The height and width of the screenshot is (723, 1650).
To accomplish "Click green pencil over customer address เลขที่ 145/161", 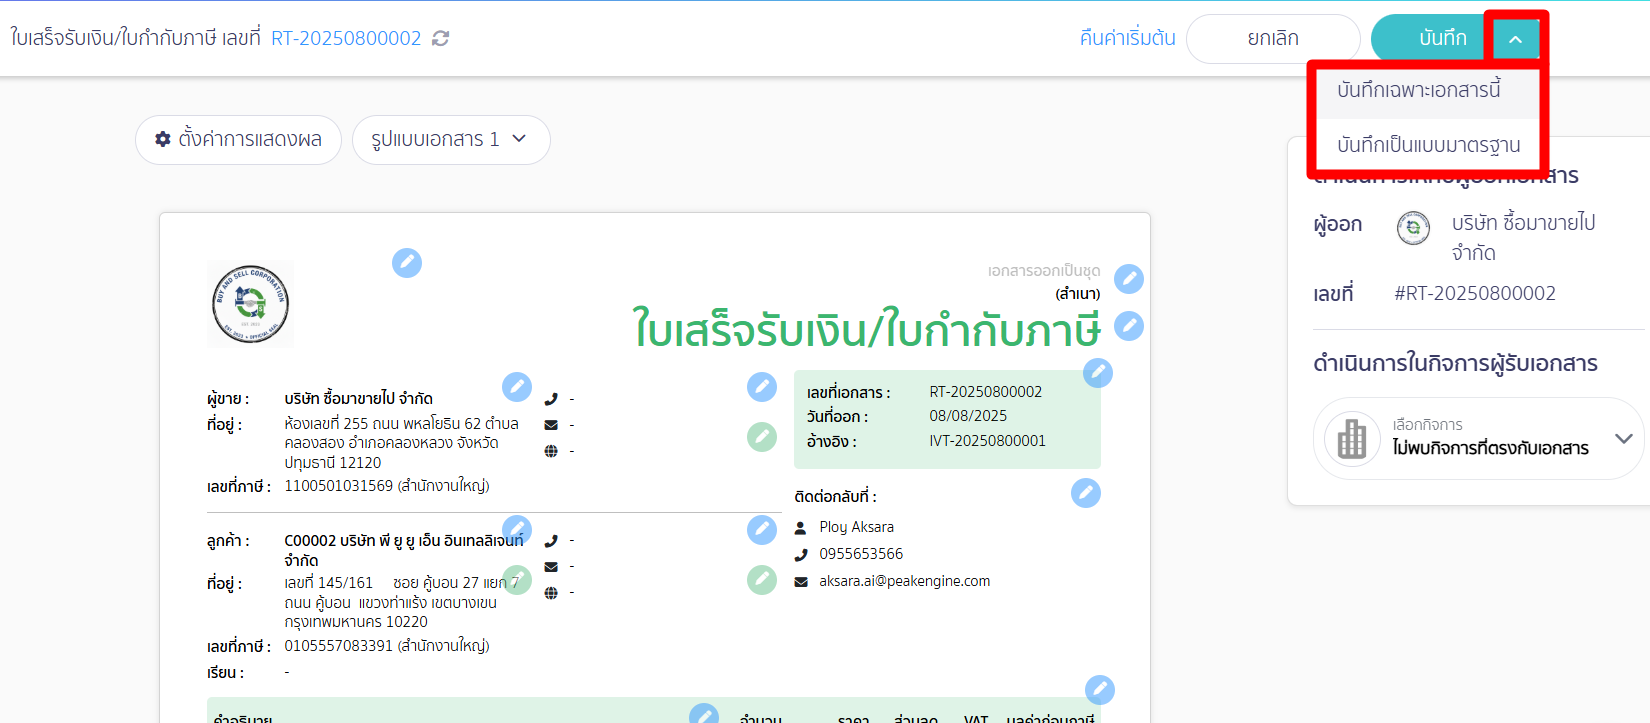I will [517, 580].
